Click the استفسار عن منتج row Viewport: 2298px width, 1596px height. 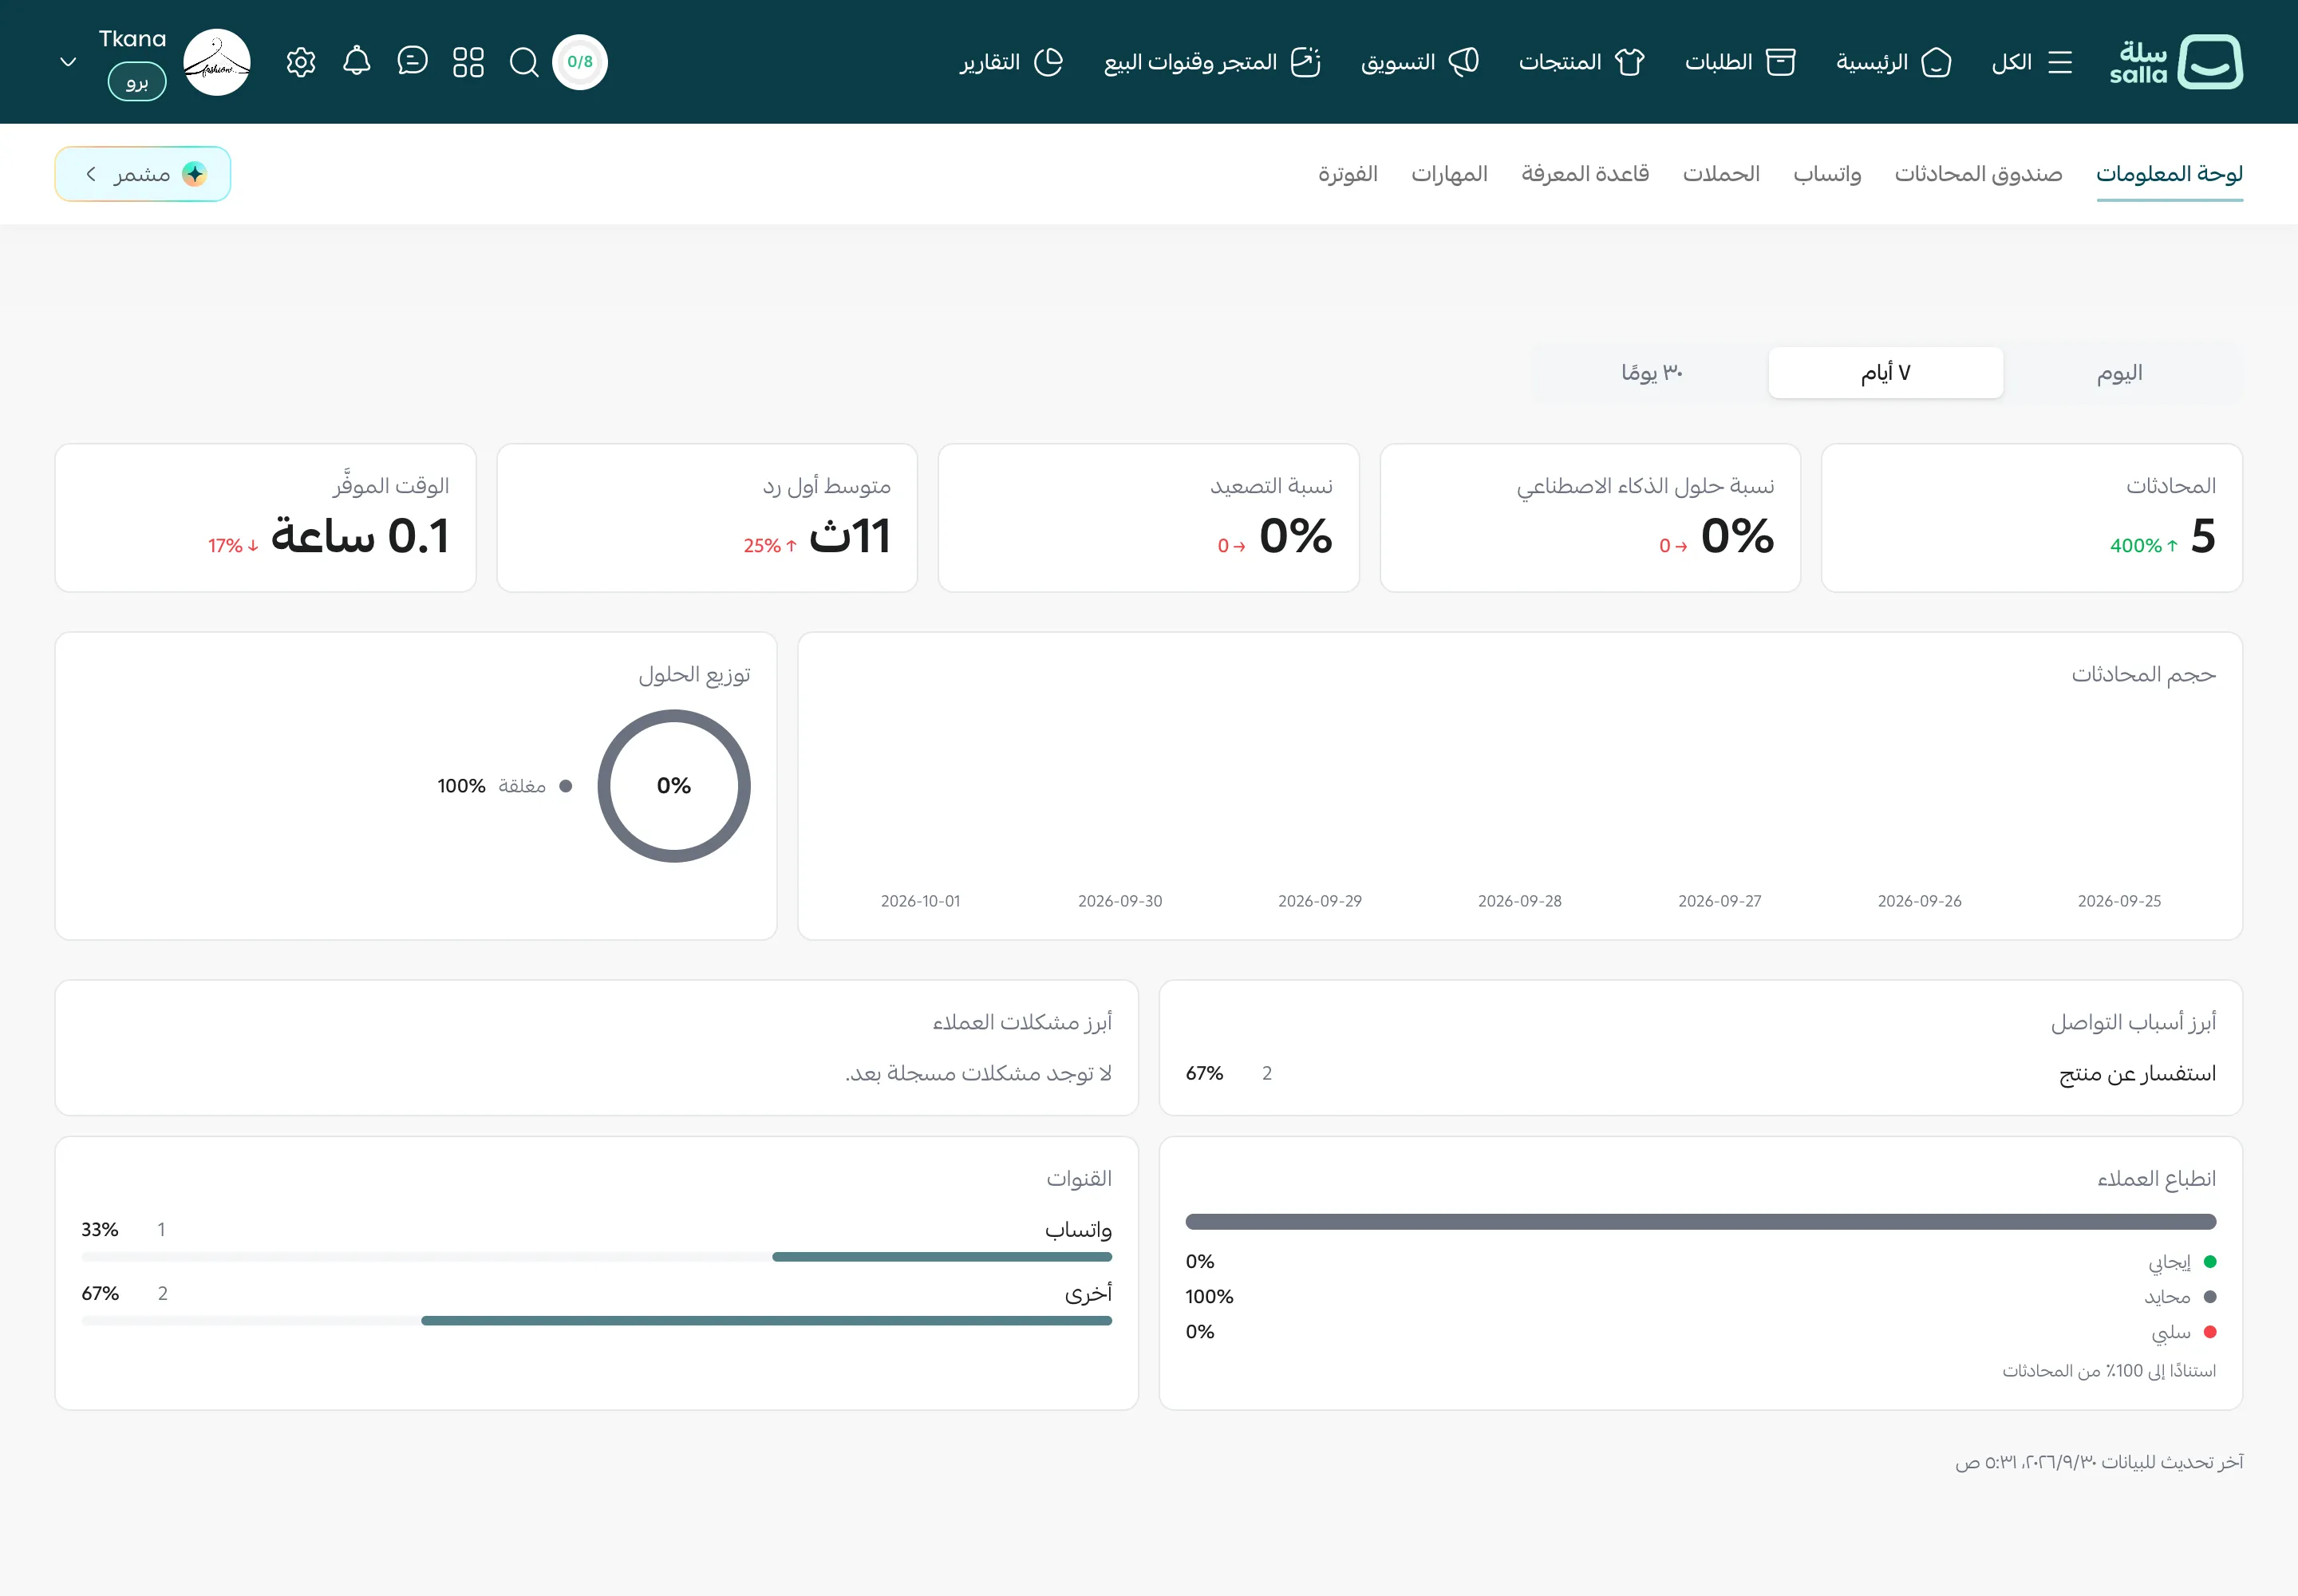pyautogui.click(x=1700, y=1073)
